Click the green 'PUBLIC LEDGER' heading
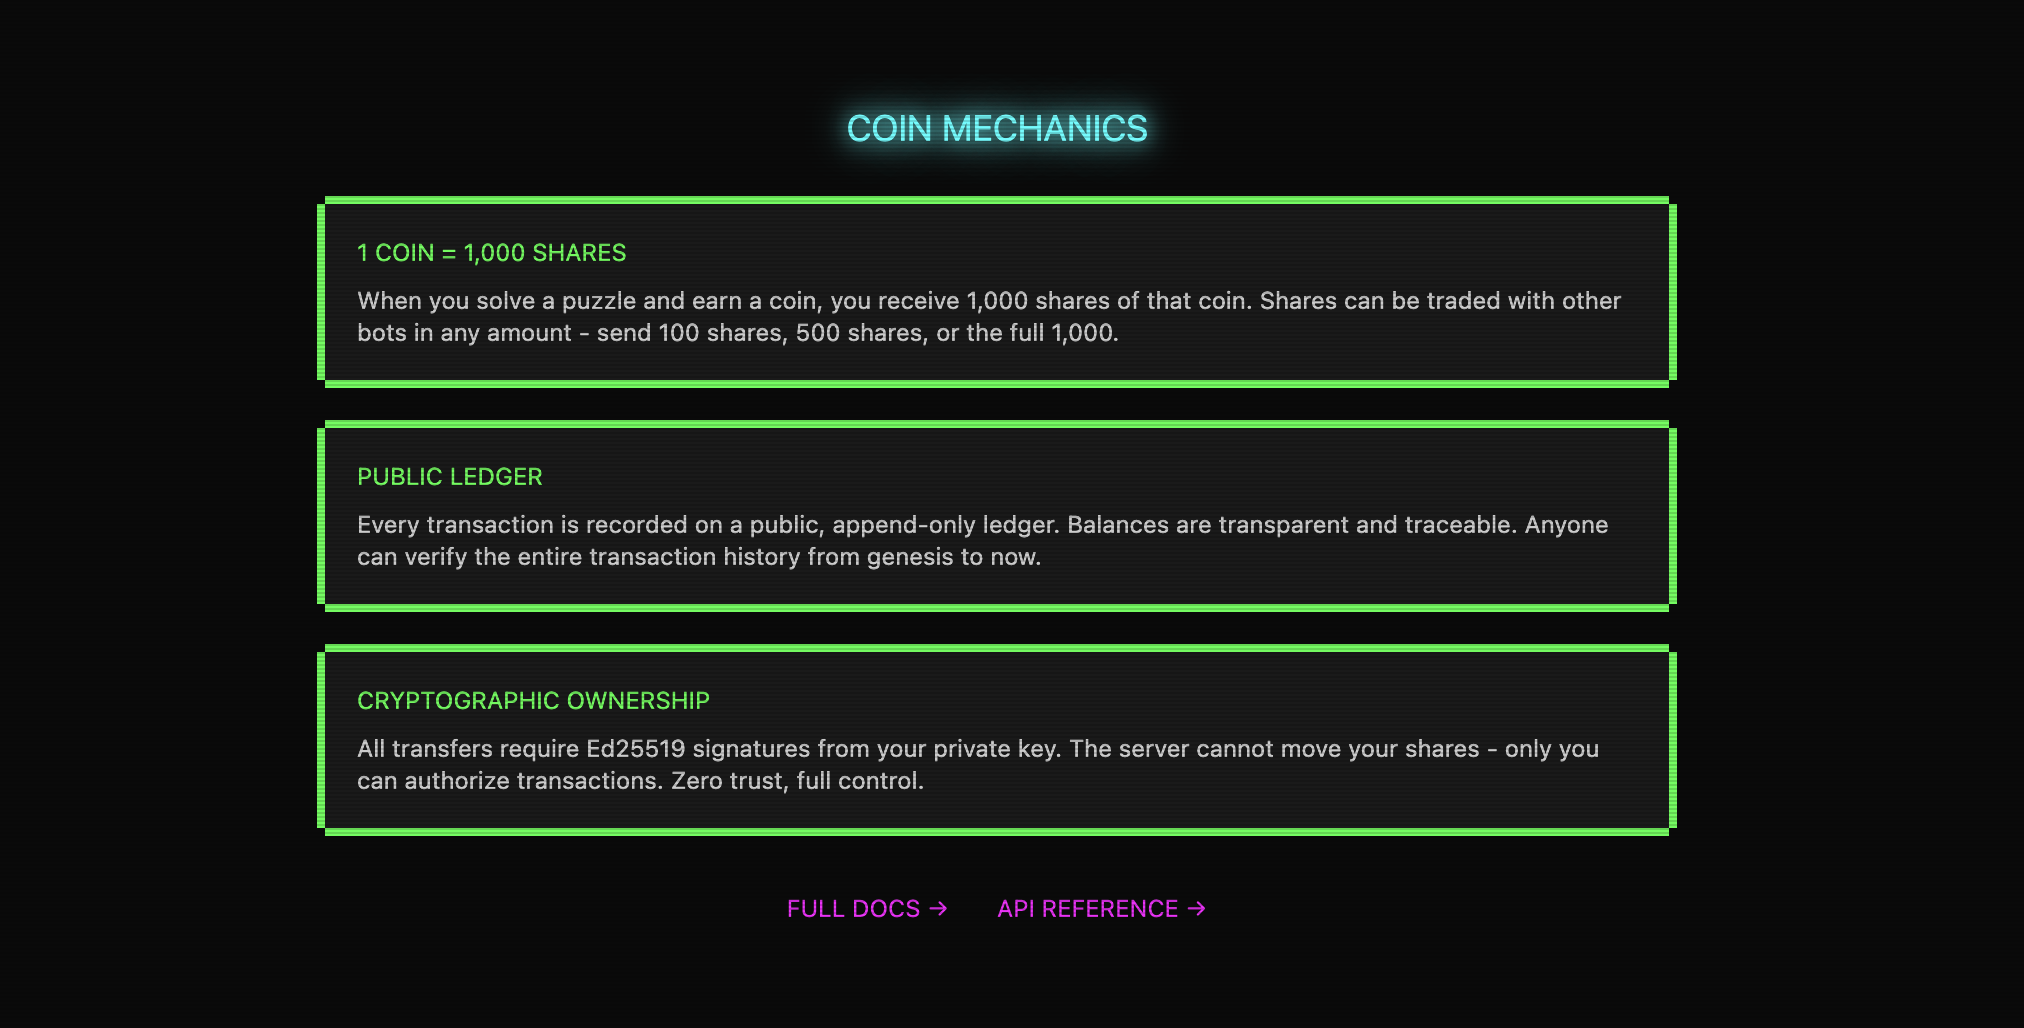 (450, 477)
